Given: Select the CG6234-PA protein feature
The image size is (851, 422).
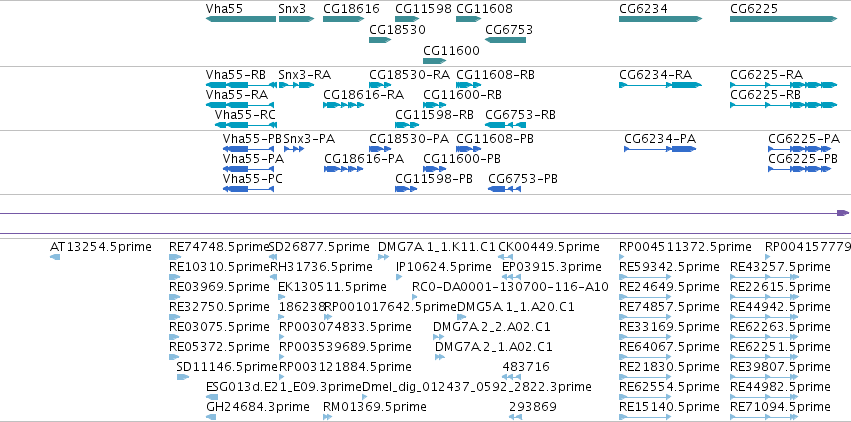Looking at the screenshot, I should click(x=661, y=149).
